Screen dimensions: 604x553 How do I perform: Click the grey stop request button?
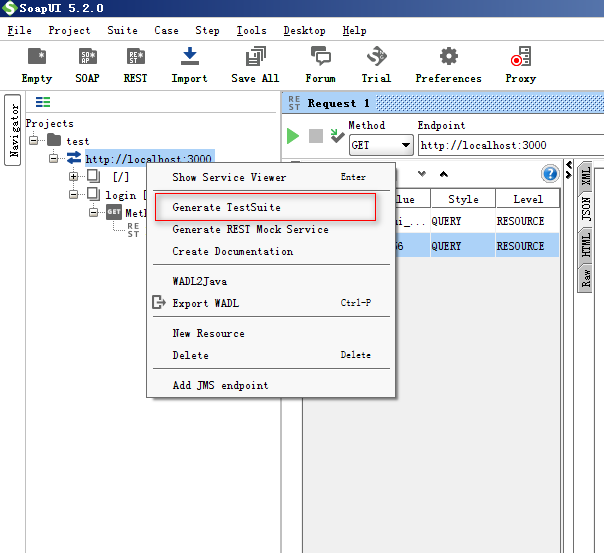pyautogui.click(x=316, y=136)
